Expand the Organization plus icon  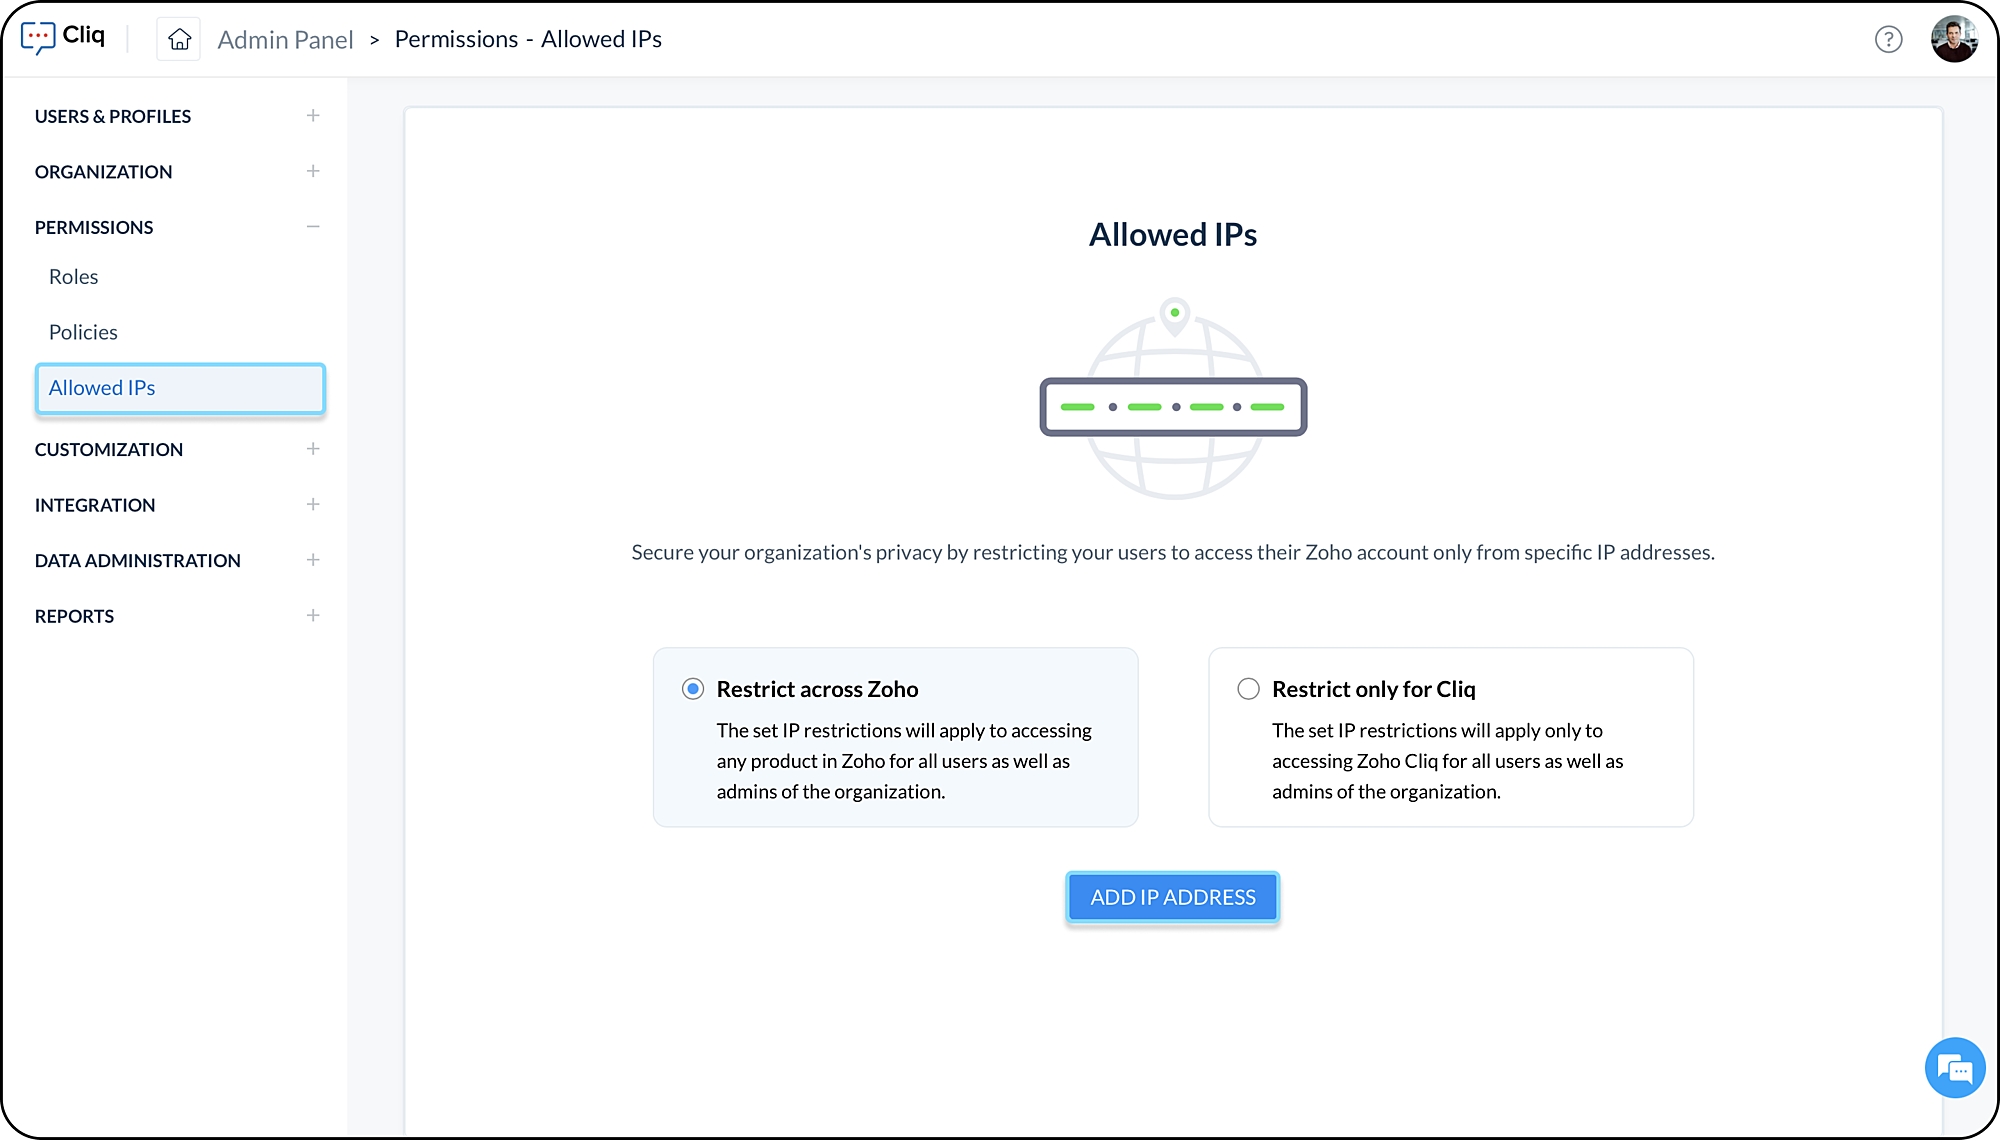pyautogui.click(x=313, y=171)
